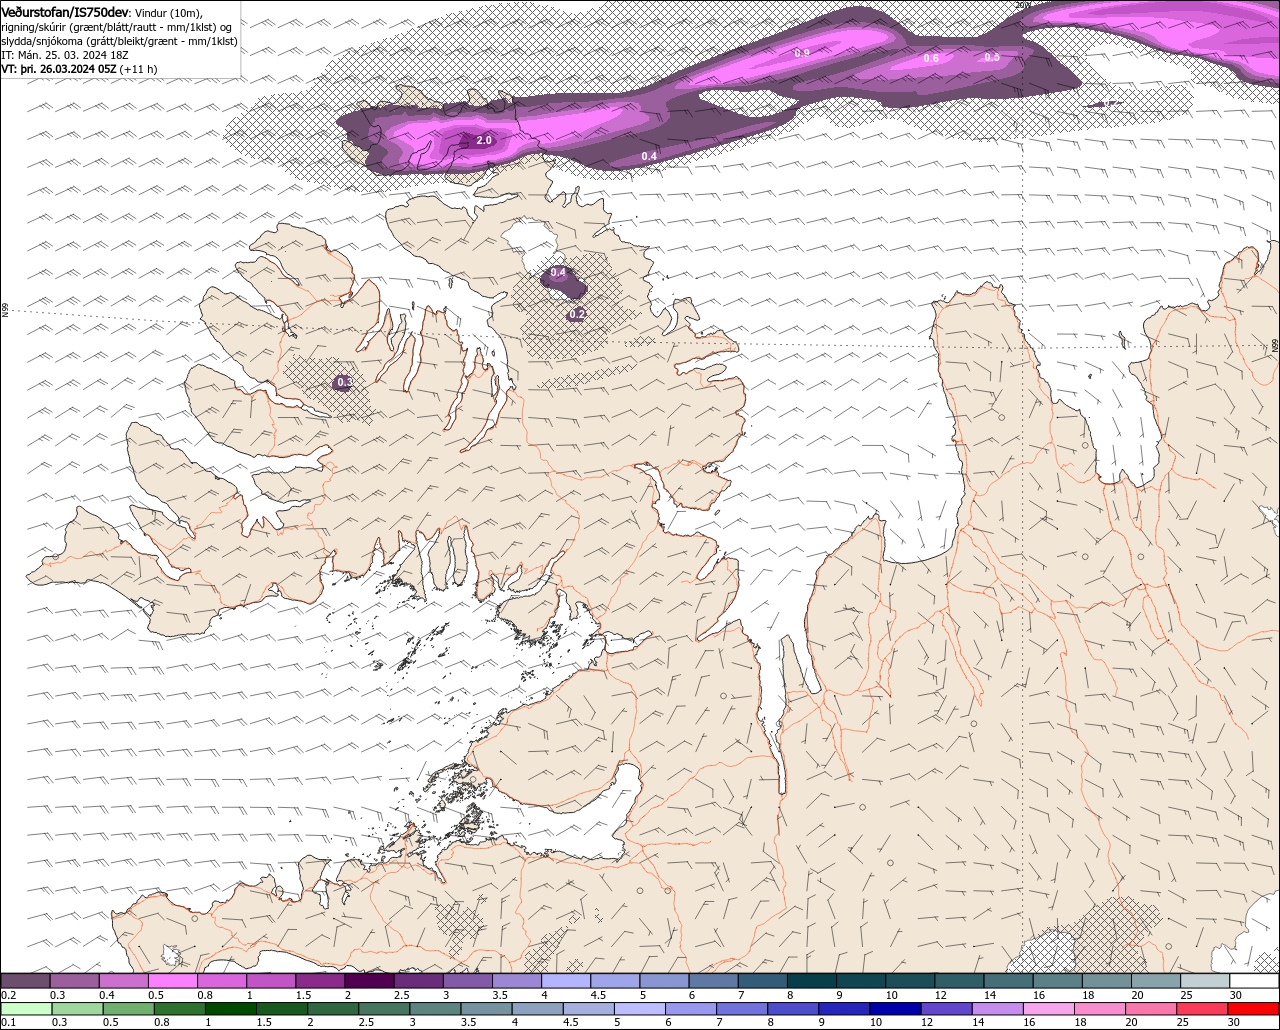Click the N66 latitude label on the right edge
The height and width of the screenshot is (1030, 1280).
click(1275, 345)
